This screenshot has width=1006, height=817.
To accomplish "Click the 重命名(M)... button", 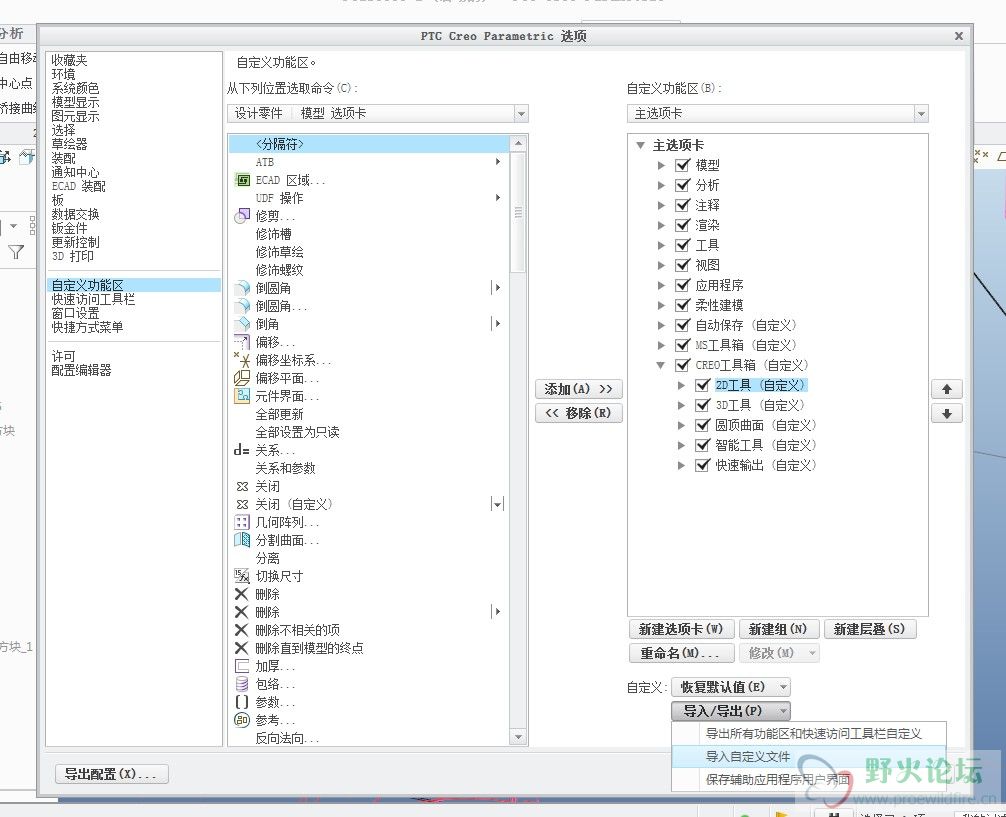I will 679,653.
